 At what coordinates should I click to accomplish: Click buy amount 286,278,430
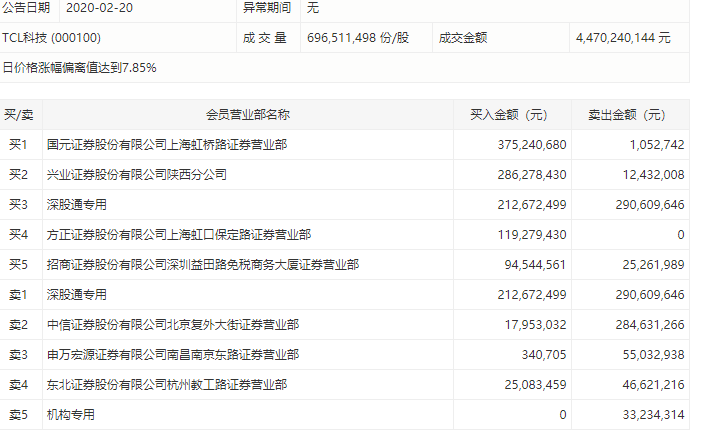pos(532,175)
